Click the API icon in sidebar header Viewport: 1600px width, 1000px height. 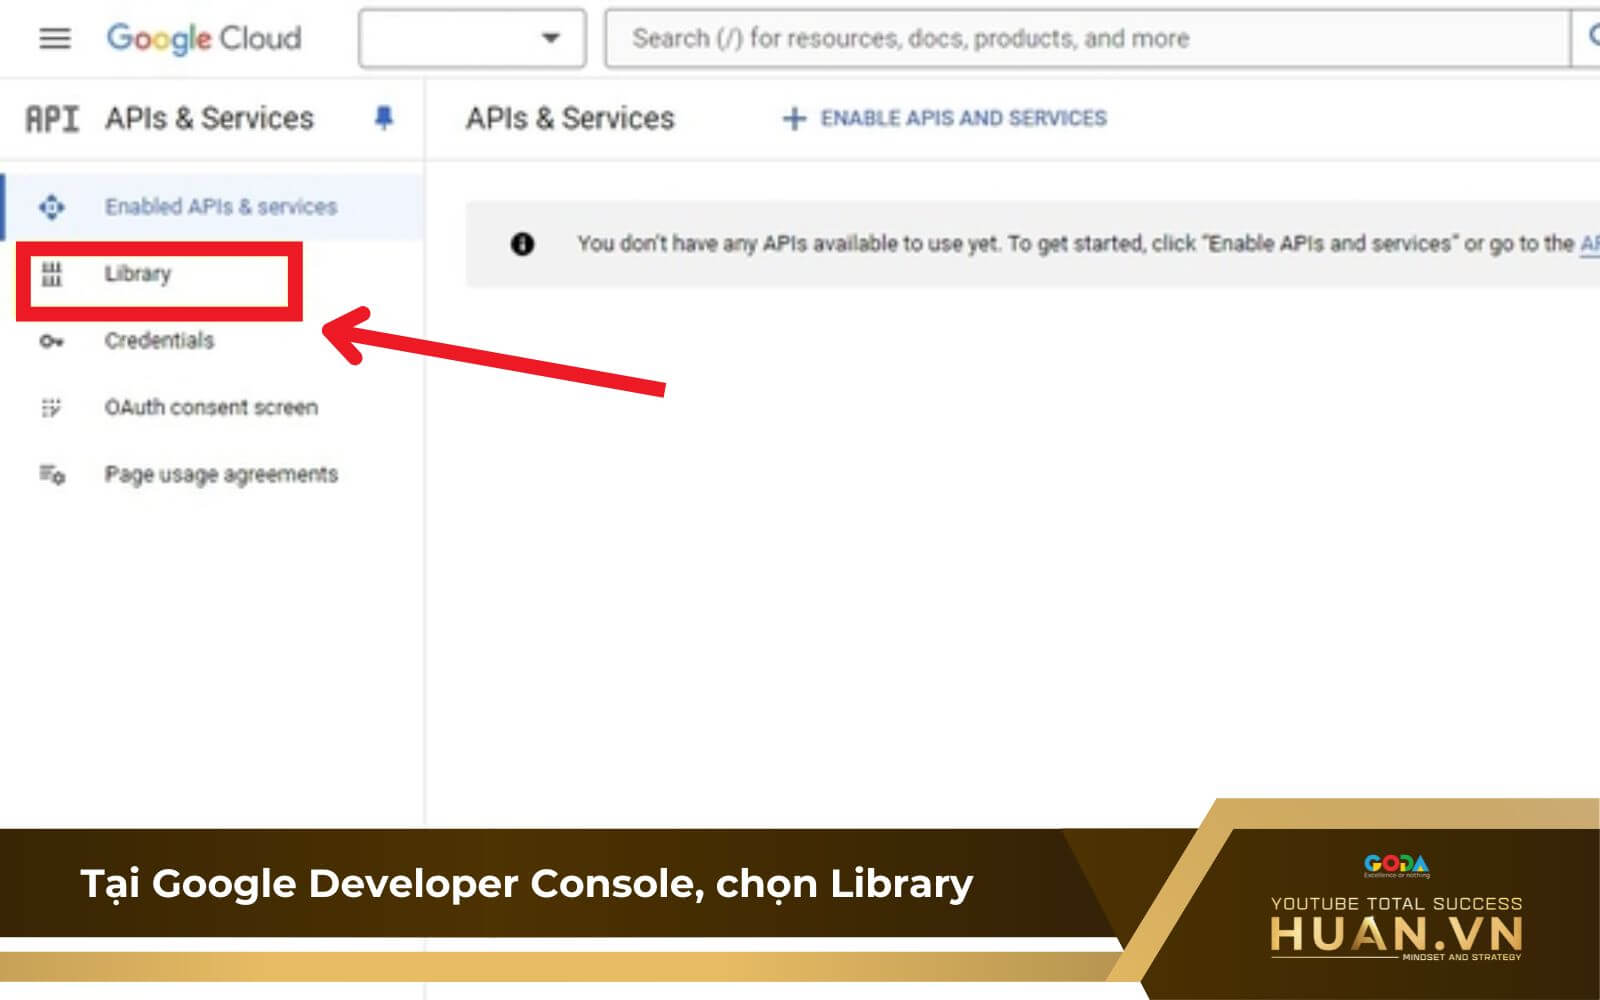pos(51,119)
